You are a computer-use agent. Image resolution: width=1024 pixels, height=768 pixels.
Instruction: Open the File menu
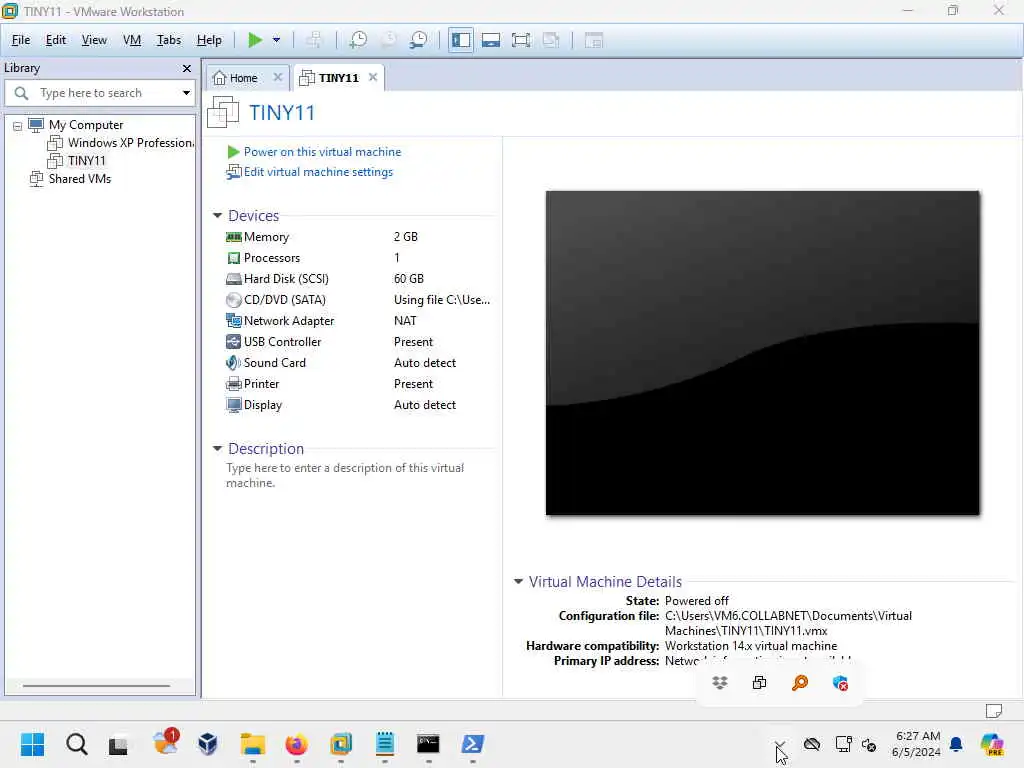(21, 40)
